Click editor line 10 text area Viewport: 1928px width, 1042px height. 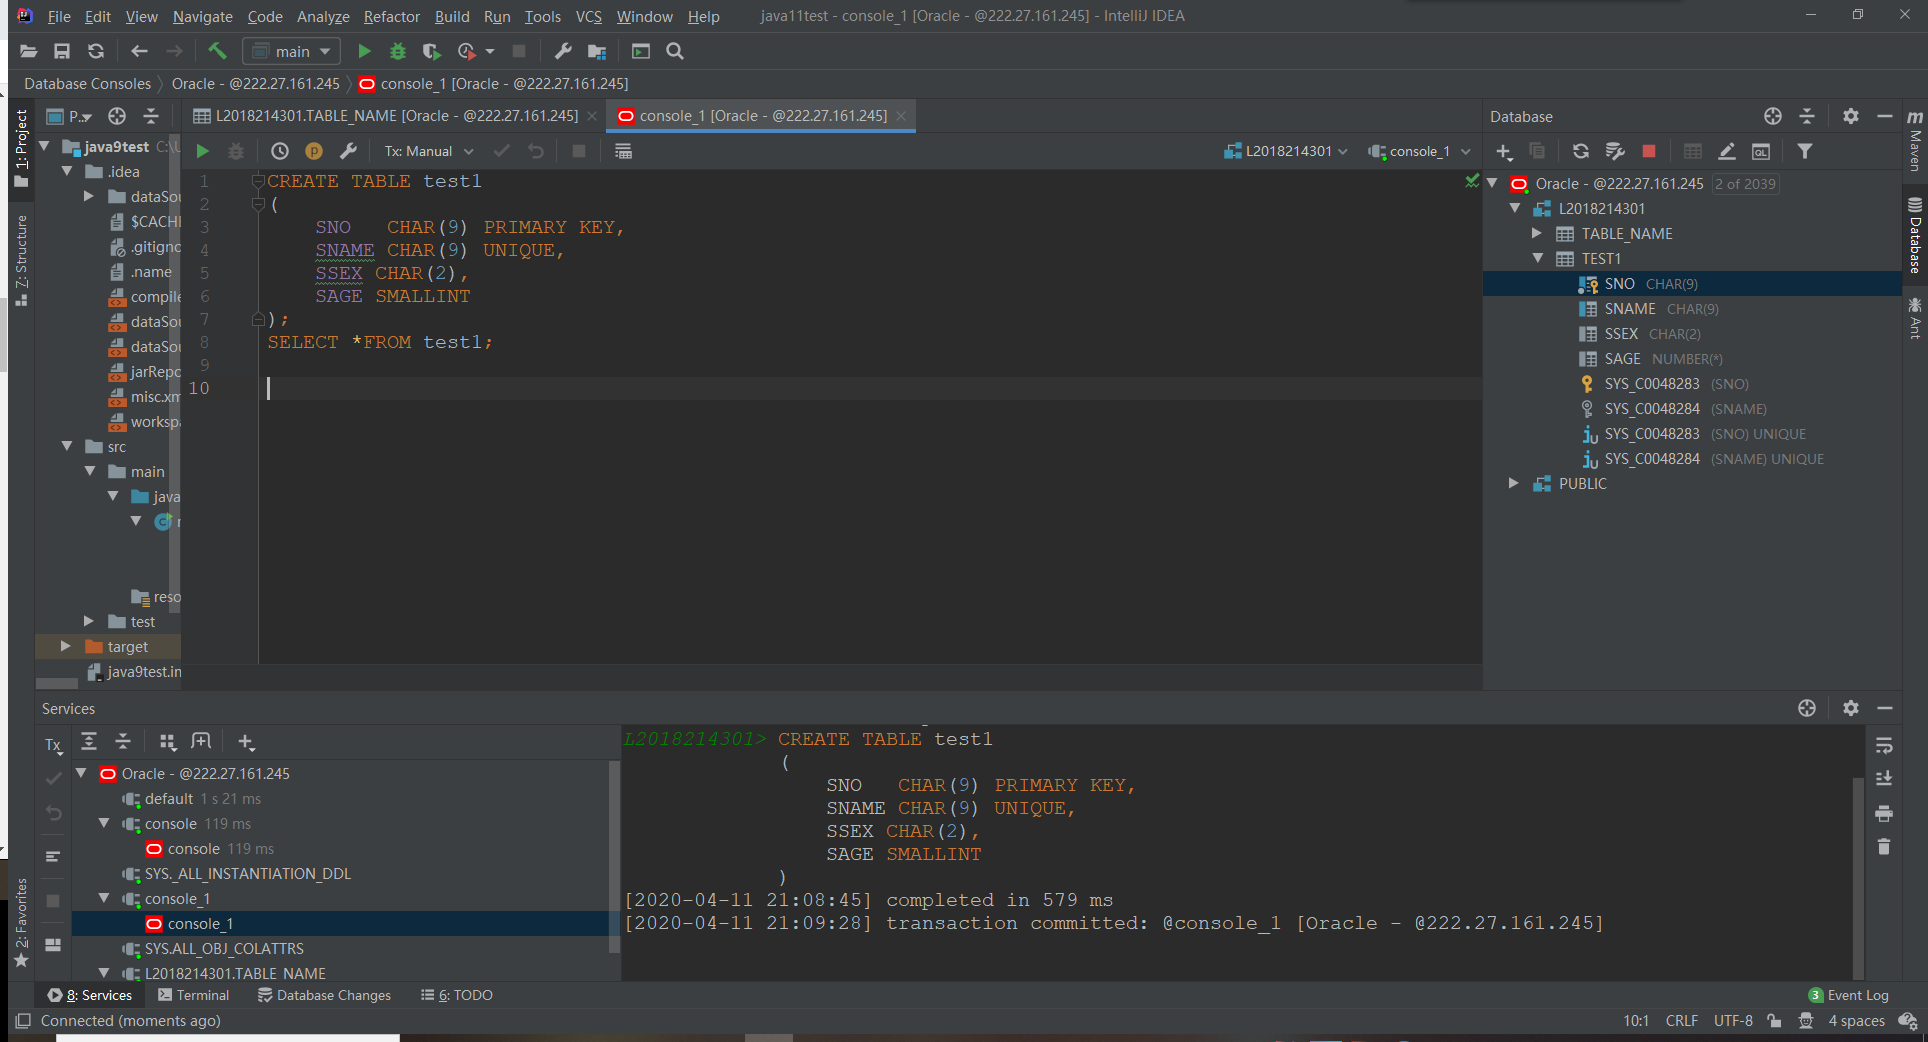click(870, 388)
